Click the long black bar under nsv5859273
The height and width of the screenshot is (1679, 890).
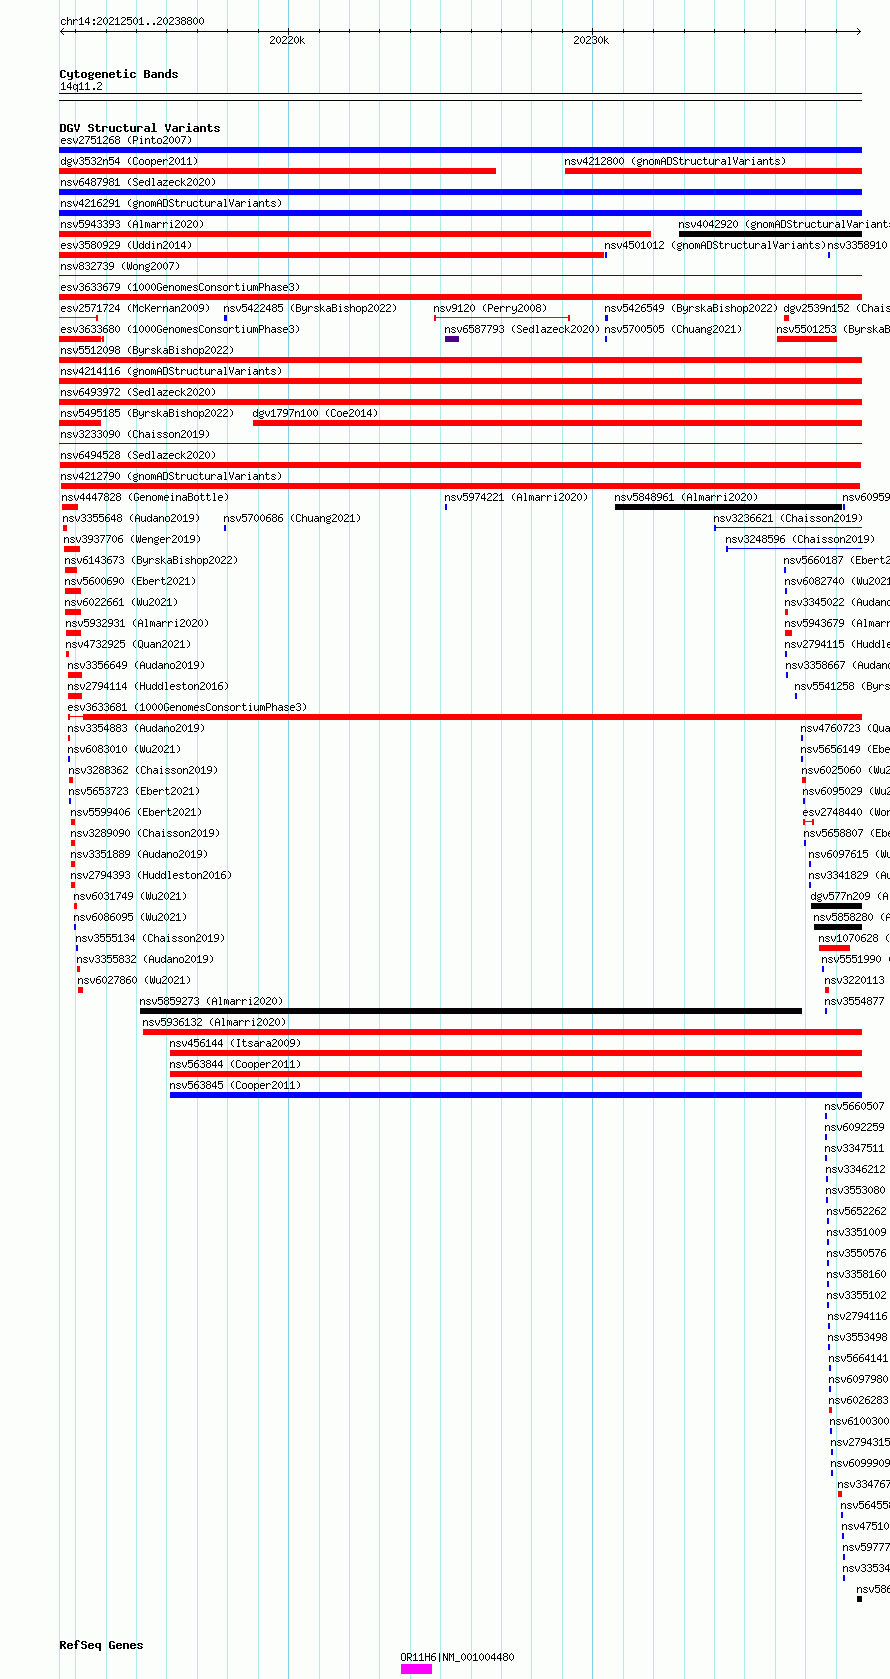tap(471, 1011)
